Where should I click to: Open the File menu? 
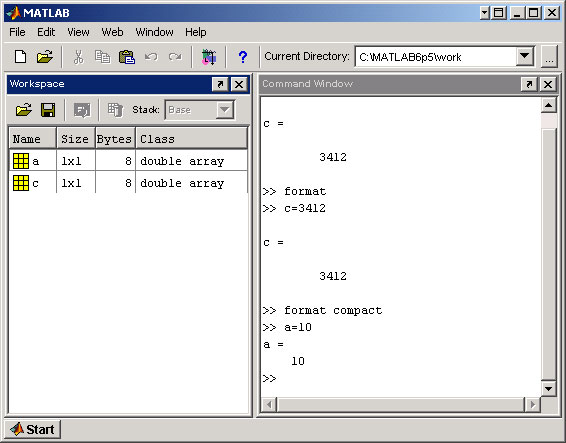[x=17, y=32]
